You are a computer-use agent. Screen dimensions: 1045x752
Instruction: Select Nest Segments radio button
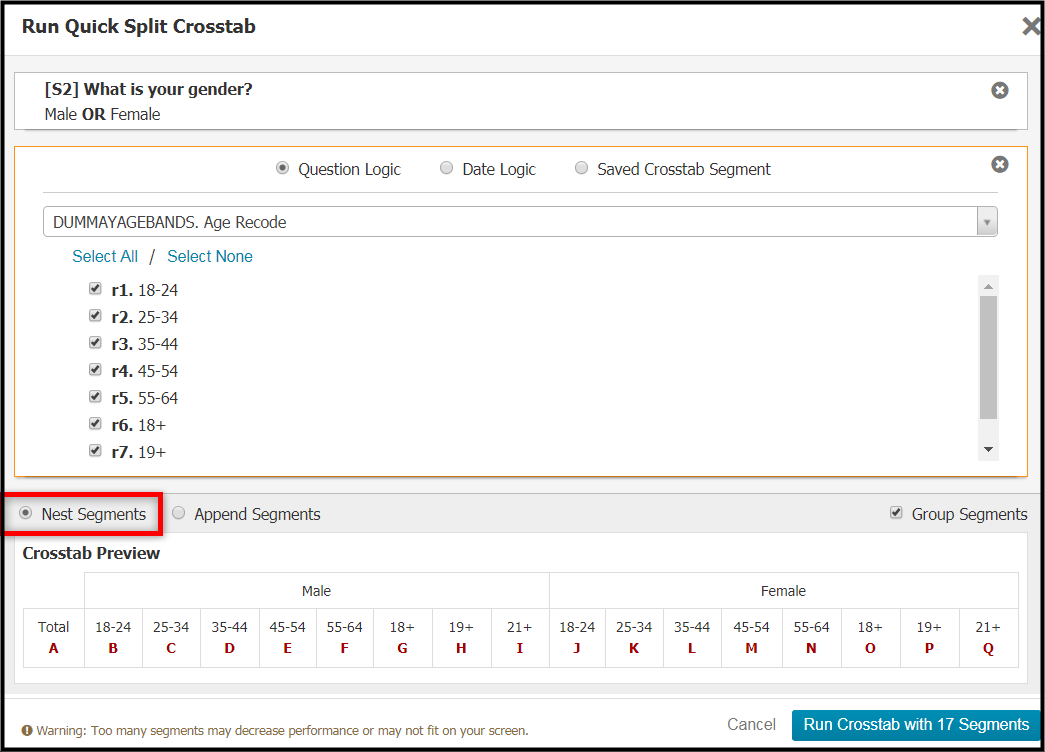point(25,513)
